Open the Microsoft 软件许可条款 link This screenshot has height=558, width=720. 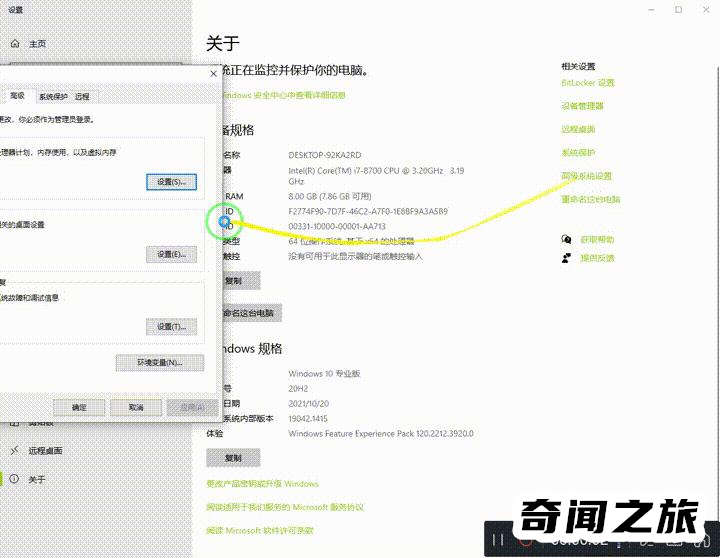click(x=260, y=530)
